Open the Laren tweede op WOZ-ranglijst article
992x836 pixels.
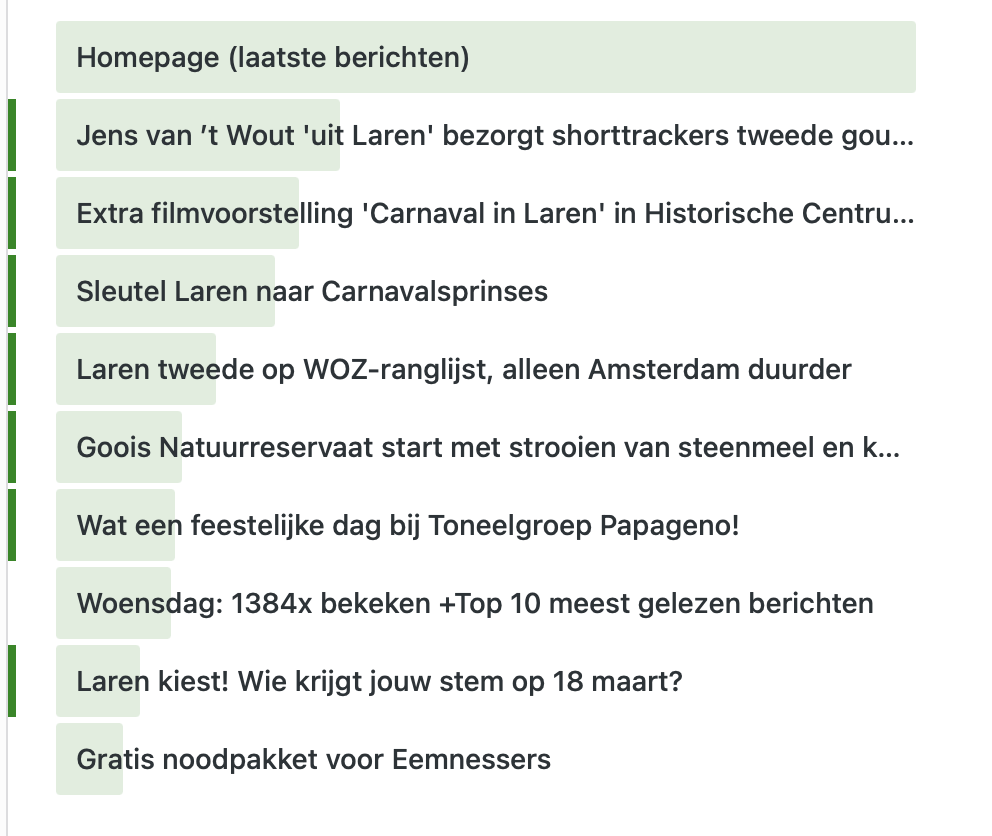[464, 369]
